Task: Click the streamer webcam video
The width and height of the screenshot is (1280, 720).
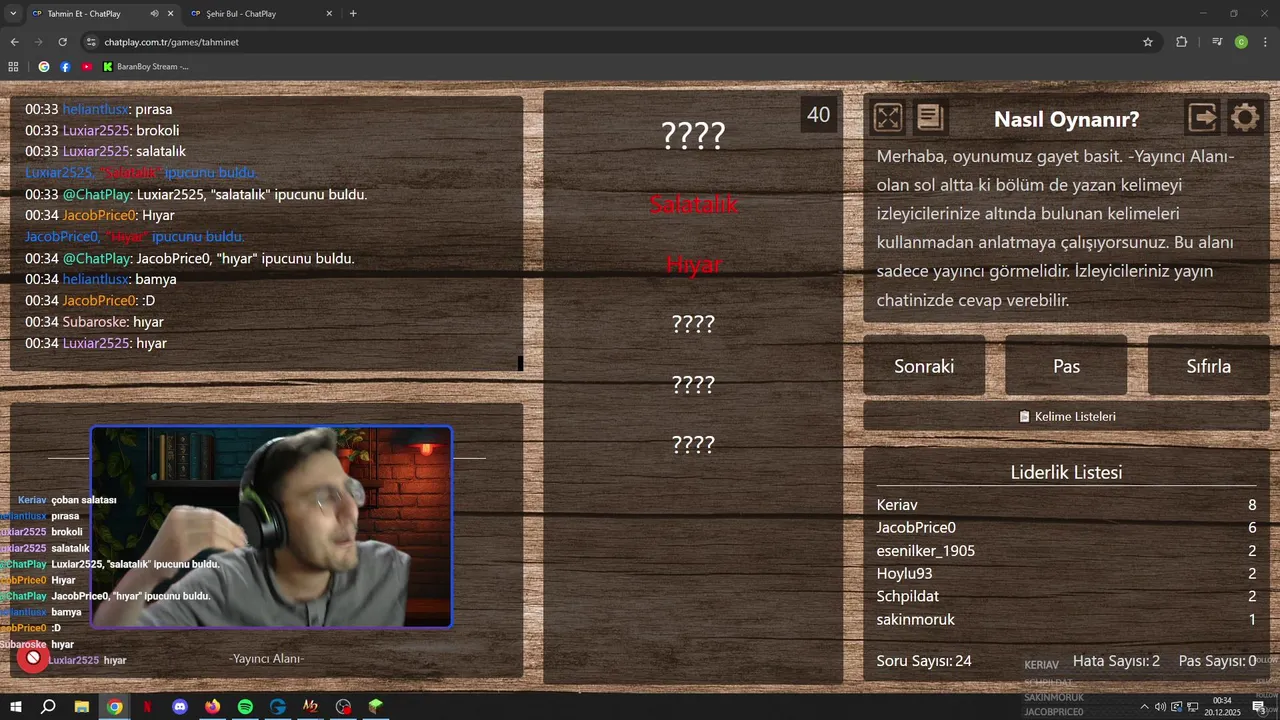Action: tap(271, 527)
